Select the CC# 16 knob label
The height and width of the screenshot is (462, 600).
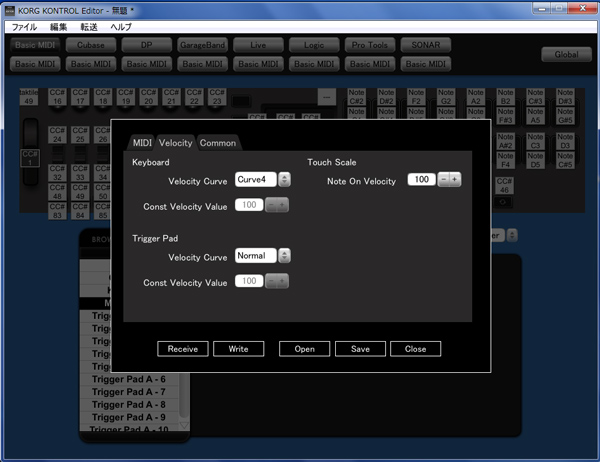[x=57, y=97]
